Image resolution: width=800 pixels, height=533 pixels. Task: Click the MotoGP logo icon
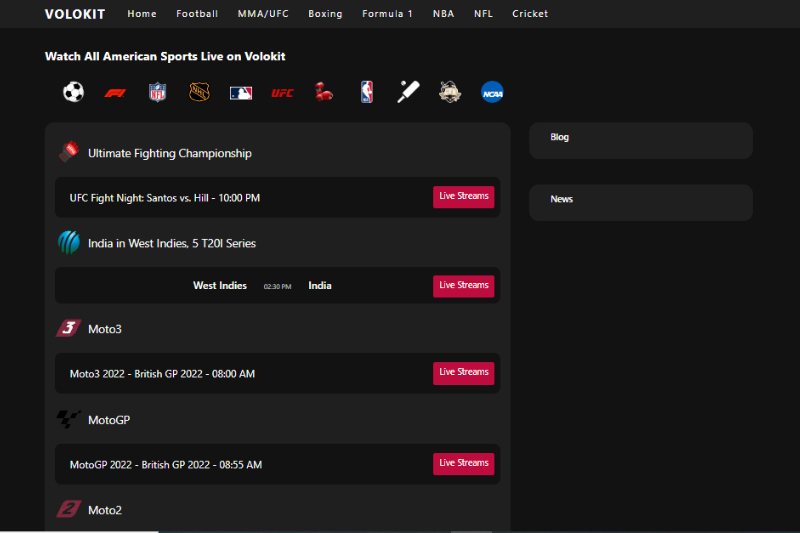click(68, 419)
